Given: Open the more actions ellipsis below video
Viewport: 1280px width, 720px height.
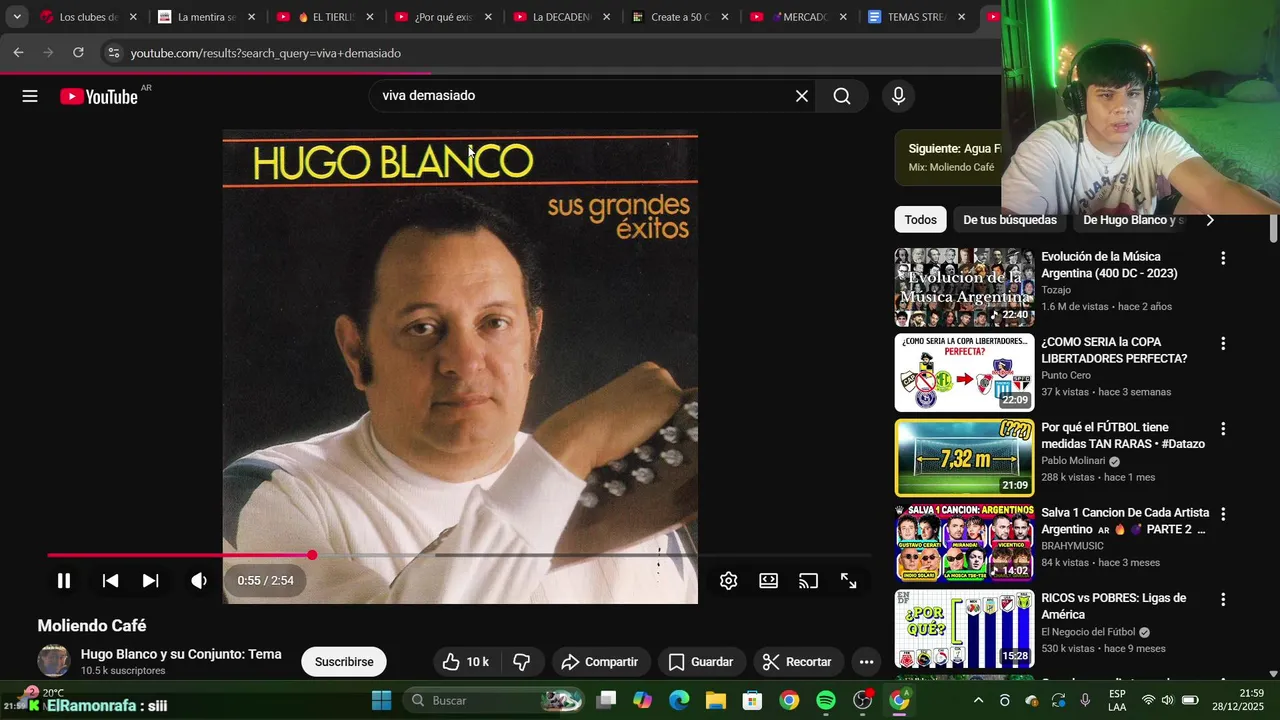Looking at the screenshot, I should (x=867, y=662).
